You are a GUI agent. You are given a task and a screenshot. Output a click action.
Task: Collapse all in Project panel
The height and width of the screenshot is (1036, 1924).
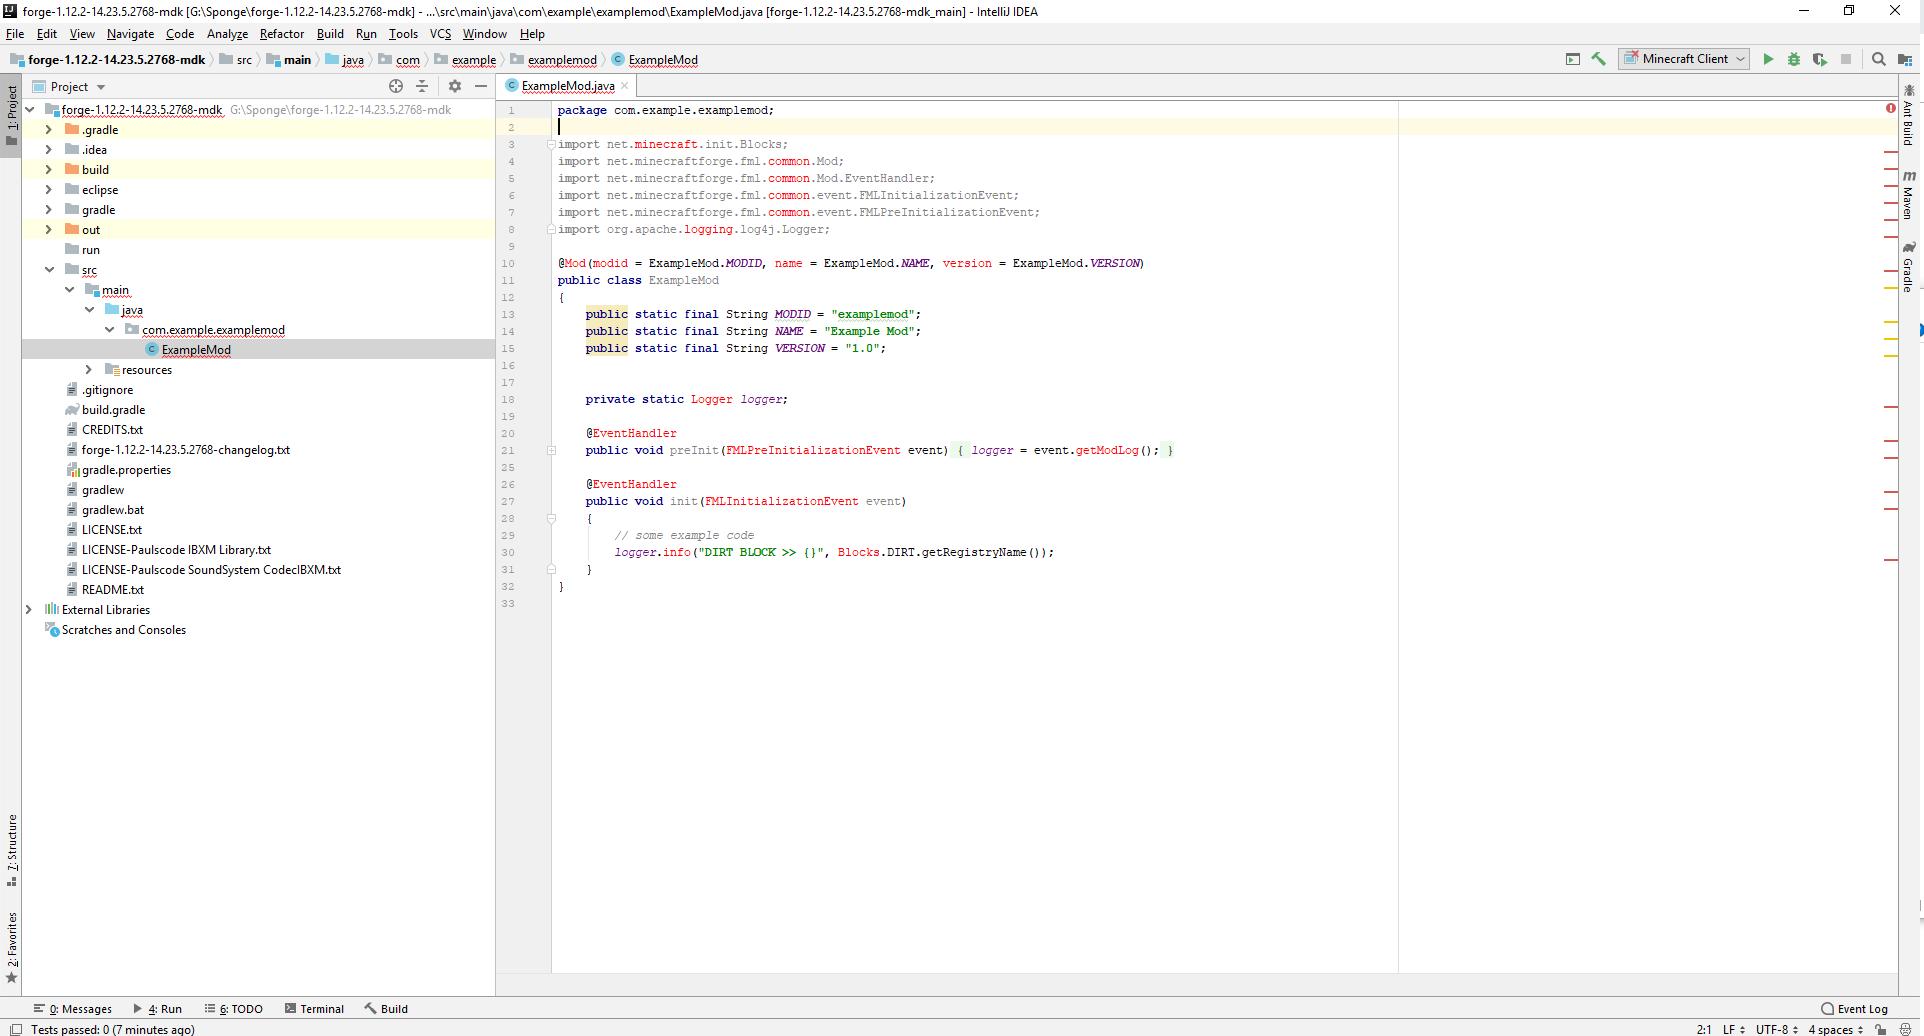[x=422, y=86]
